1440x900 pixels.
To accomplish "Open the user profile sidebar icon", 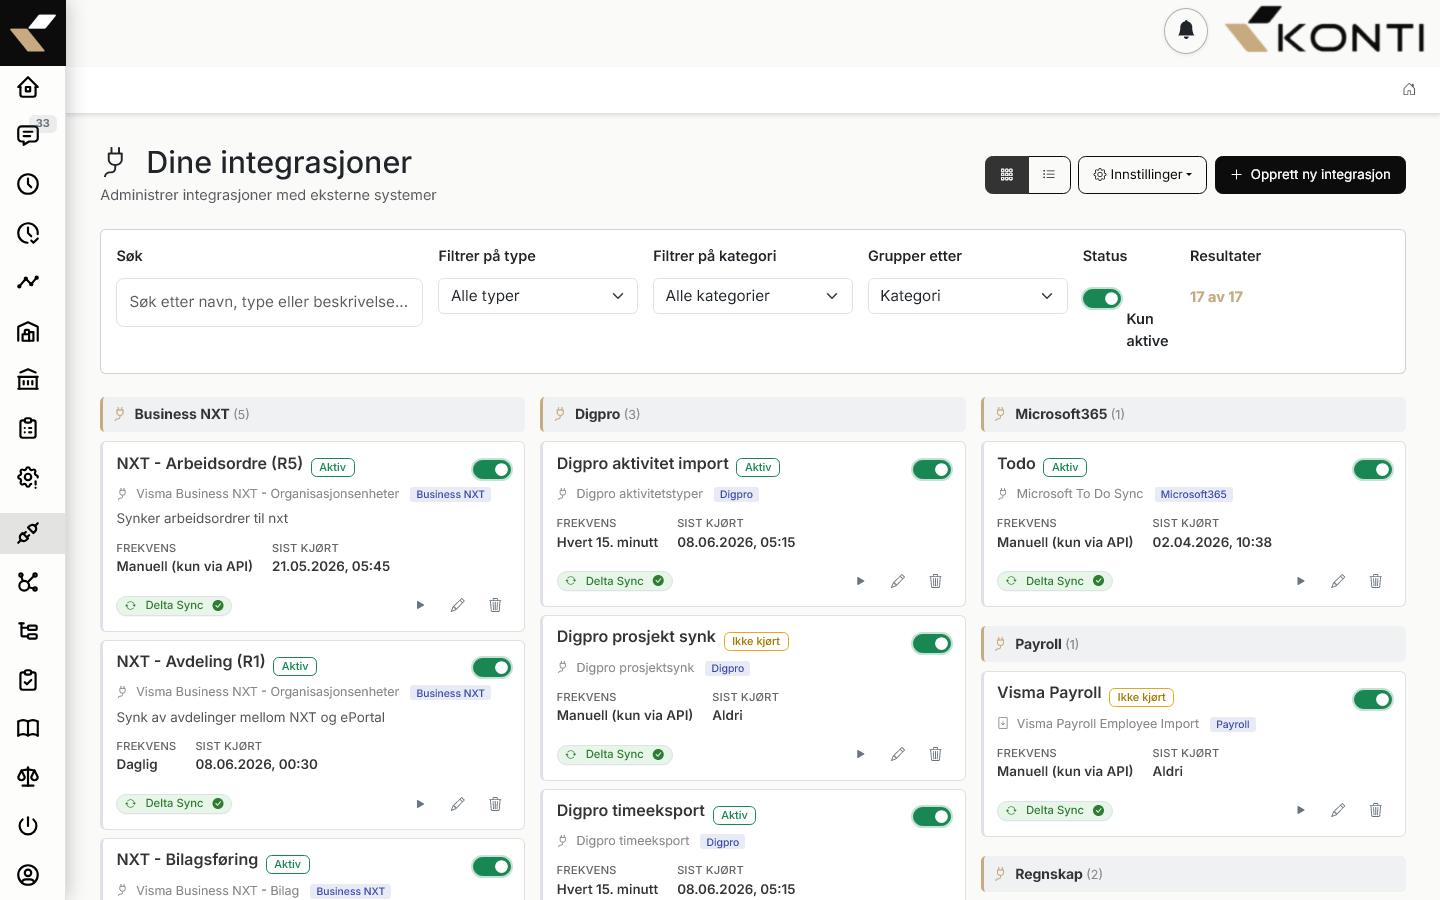I will (x=28, y=875).
